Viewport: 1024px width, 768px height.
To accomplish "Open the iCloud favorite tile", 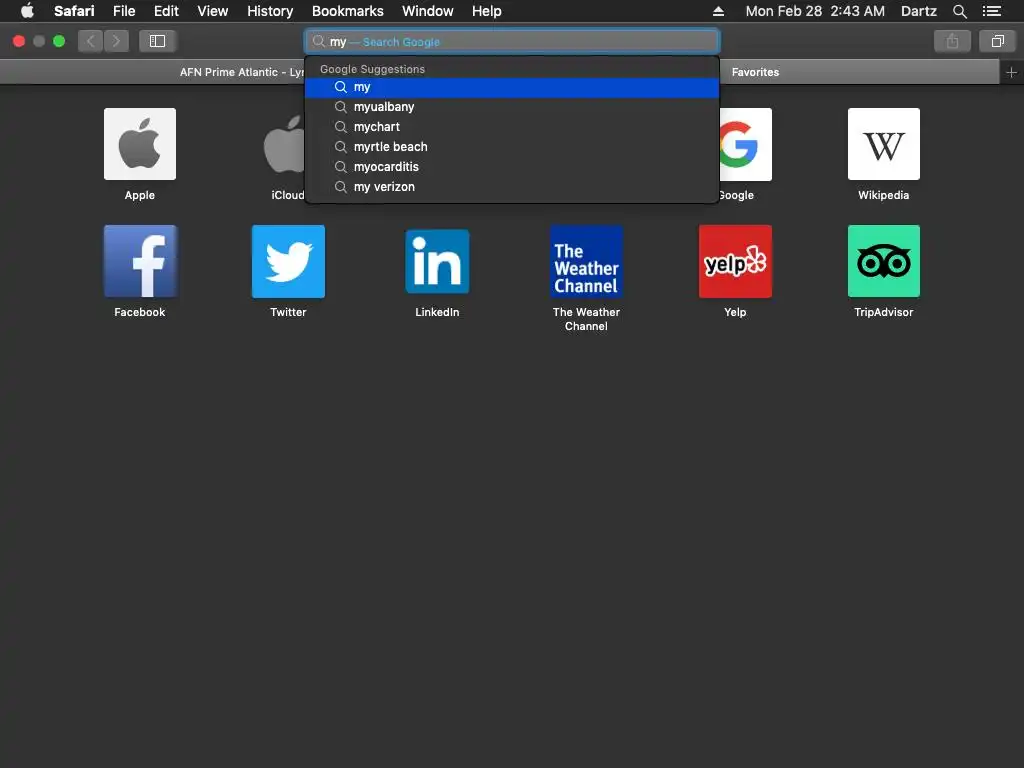I will [x=285, y=144].
